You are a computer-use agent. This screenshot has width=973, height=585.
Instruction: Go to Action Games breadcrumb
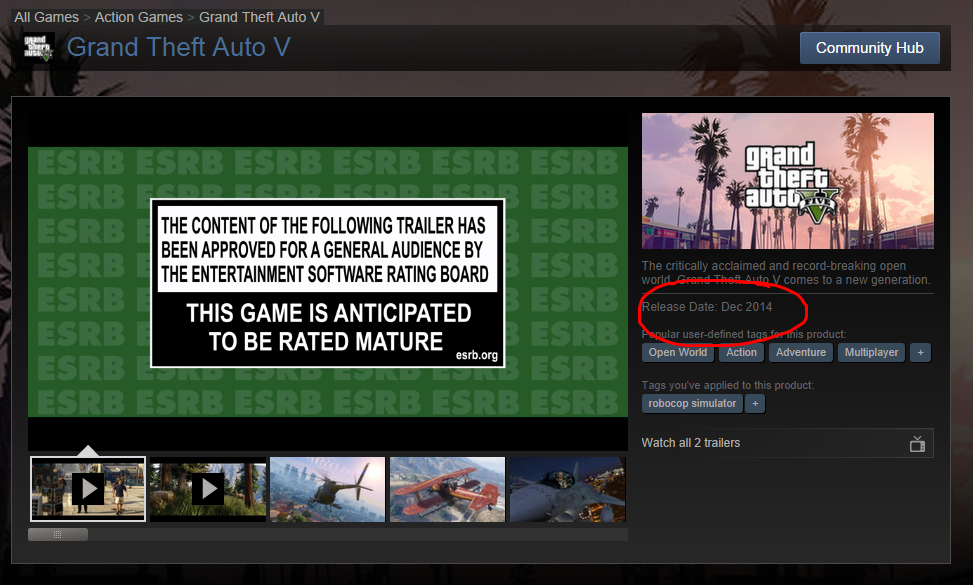point(138,17)
